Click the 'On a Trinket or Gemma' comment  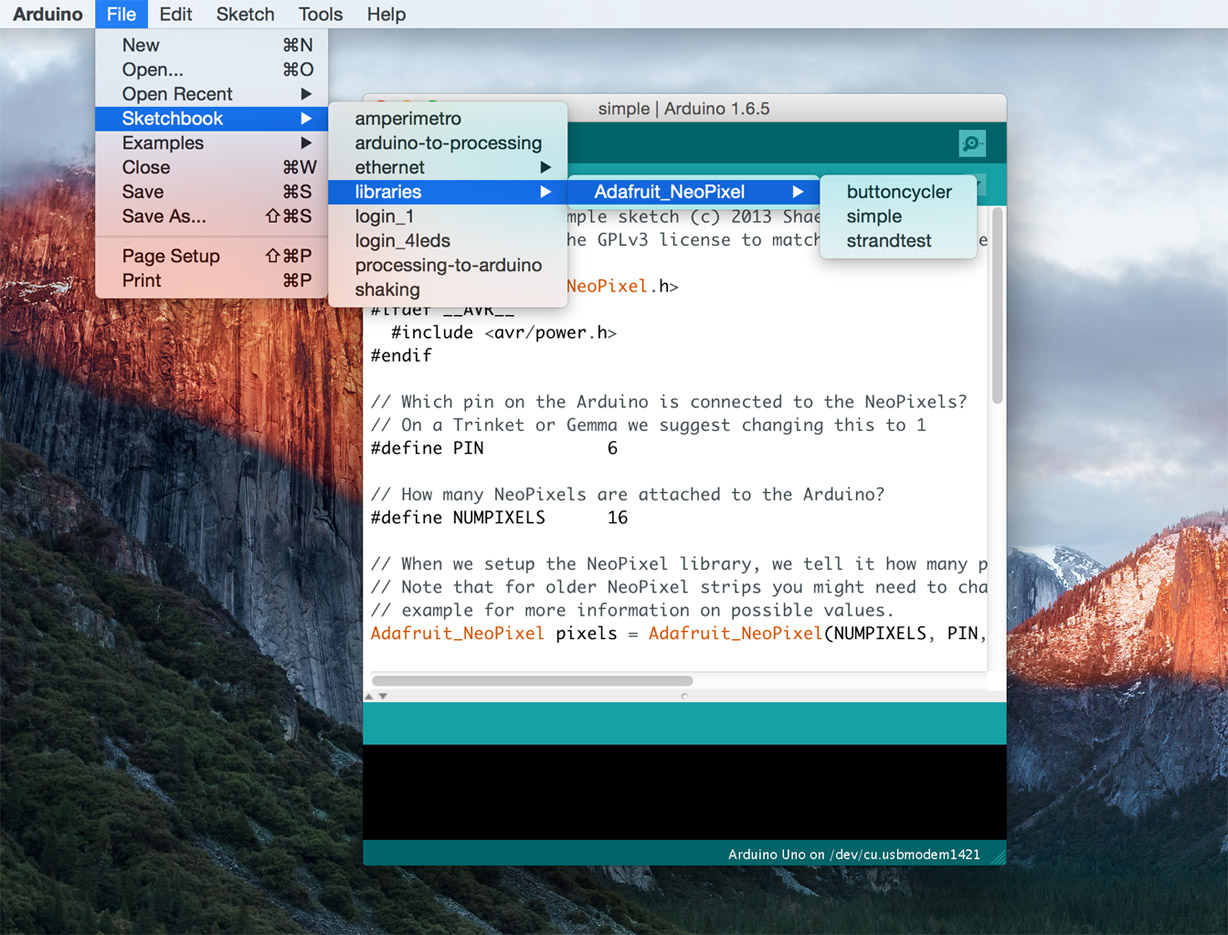point(648,426)
